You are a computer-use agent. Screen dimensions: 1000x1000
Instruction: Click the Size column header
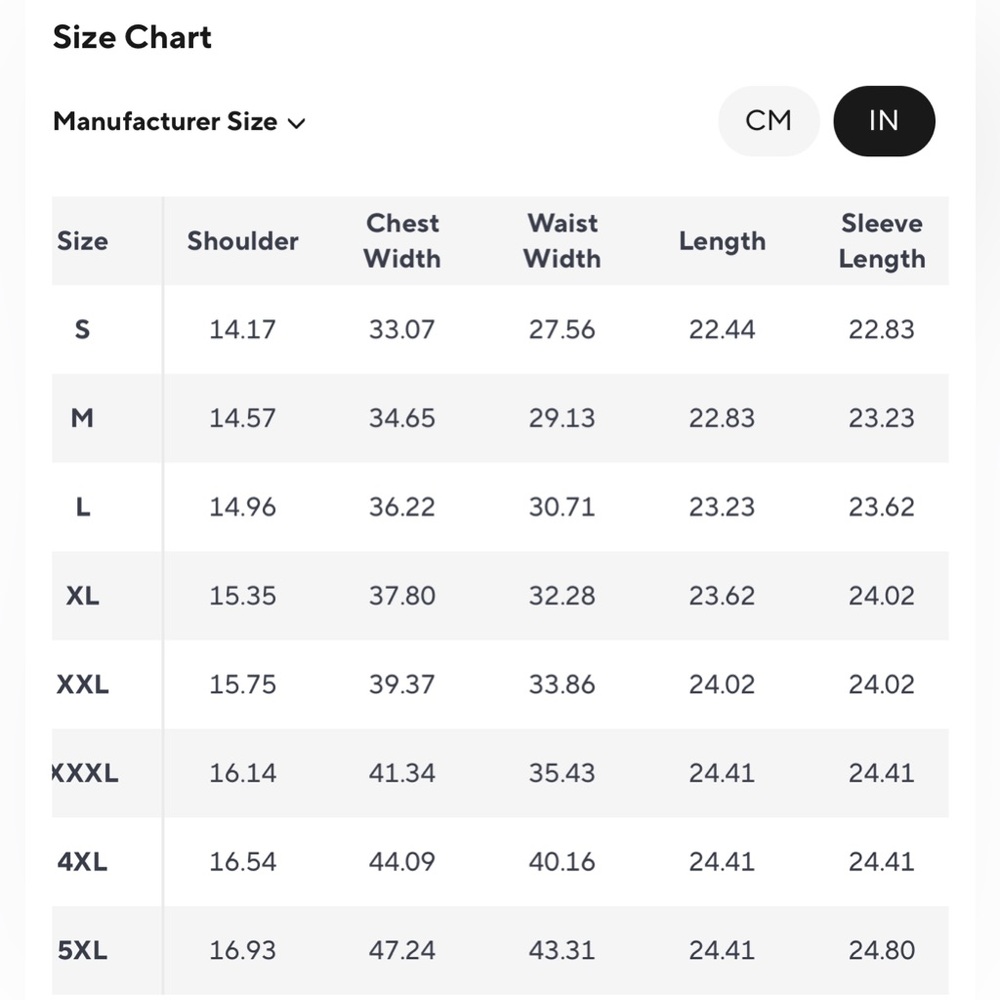(82, 241)
